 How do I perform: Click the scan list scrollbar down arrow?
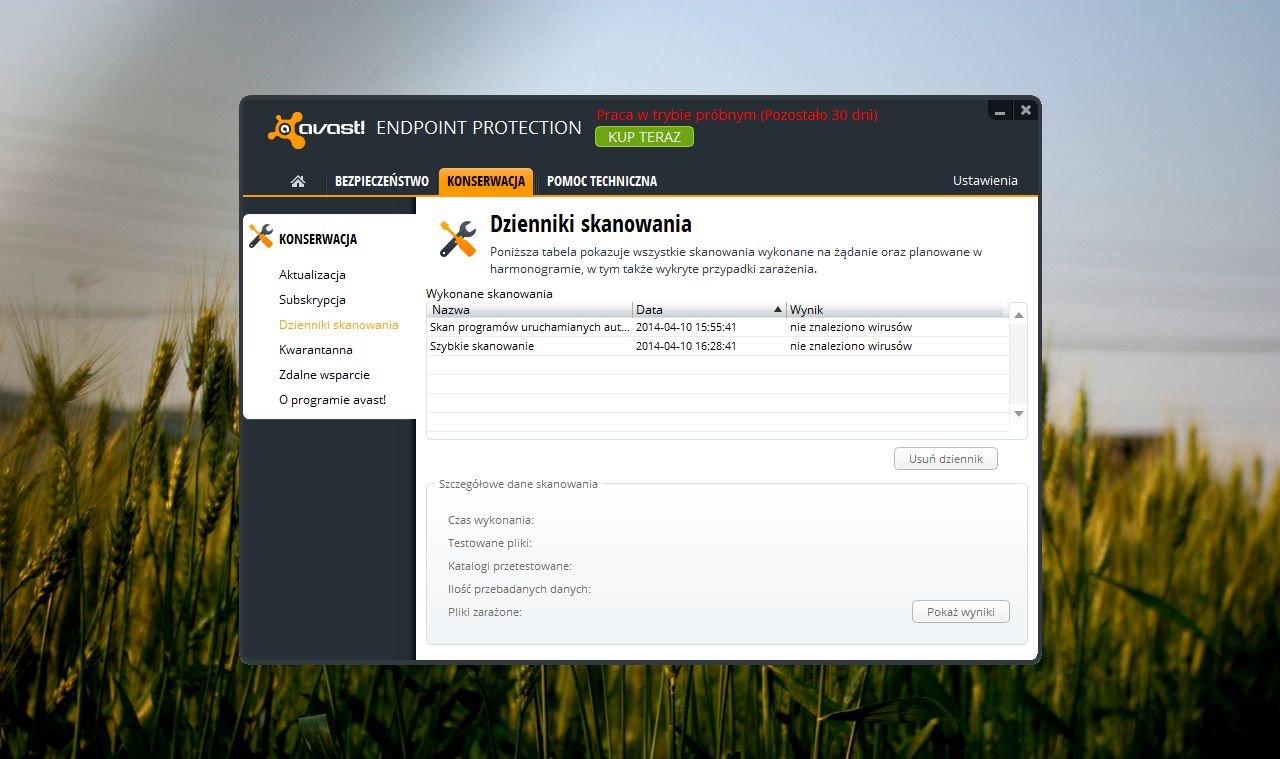1019,413
